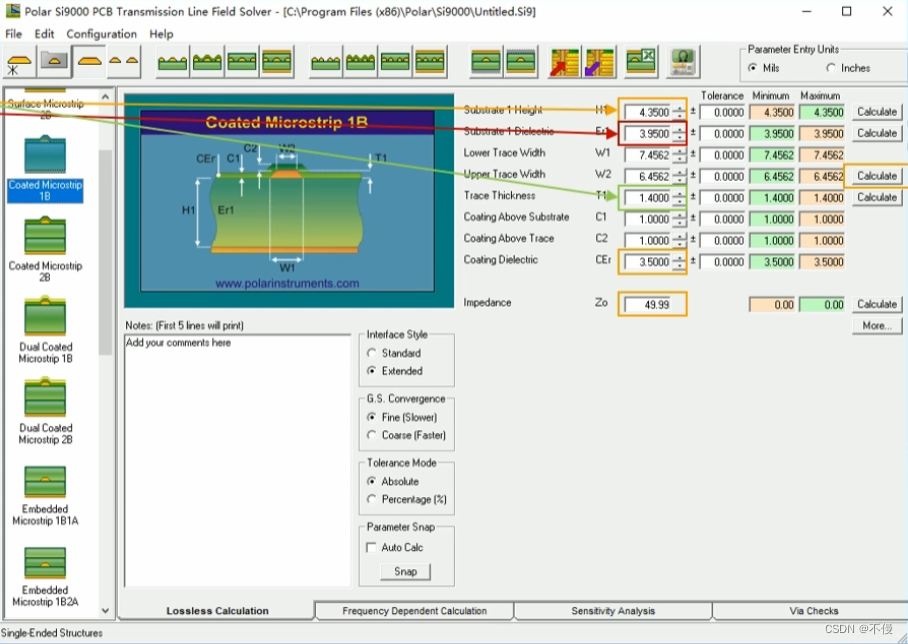Click Calculate for Substrate 1 Dielectric
The width and height of the screenshot is (908, 644).
click(877, 133)
